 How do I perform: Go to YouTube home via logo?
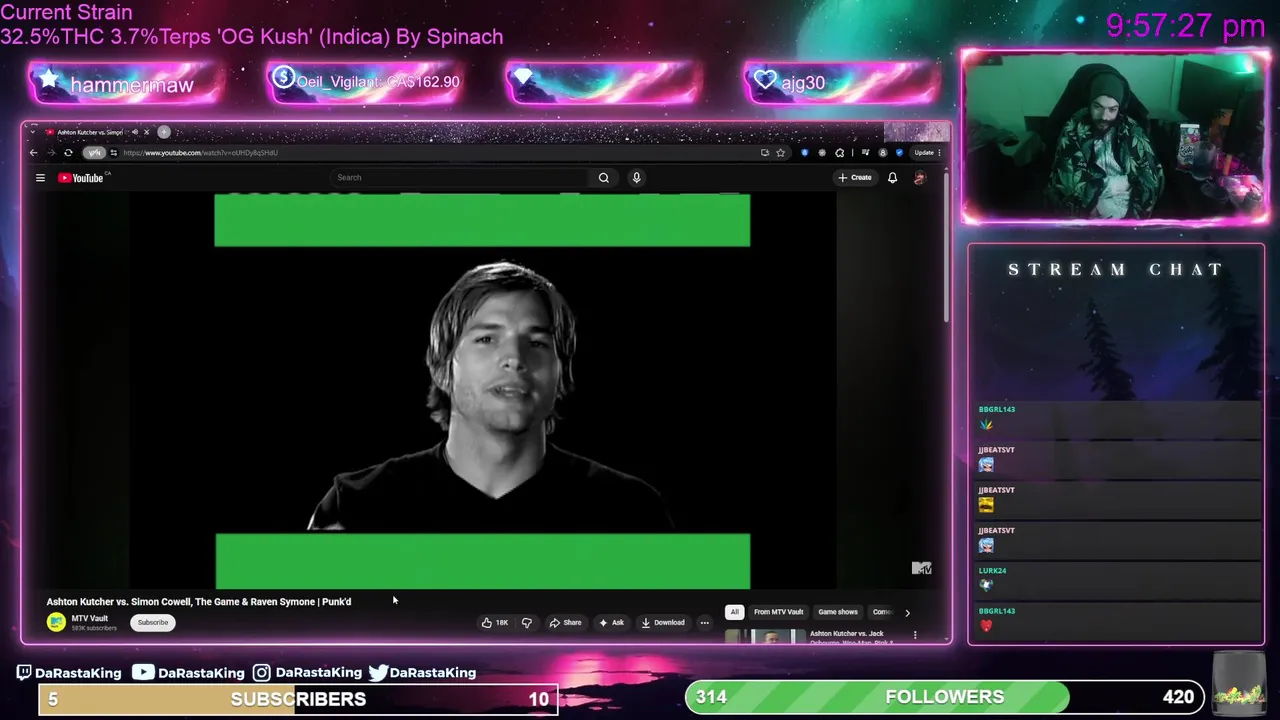81,178
